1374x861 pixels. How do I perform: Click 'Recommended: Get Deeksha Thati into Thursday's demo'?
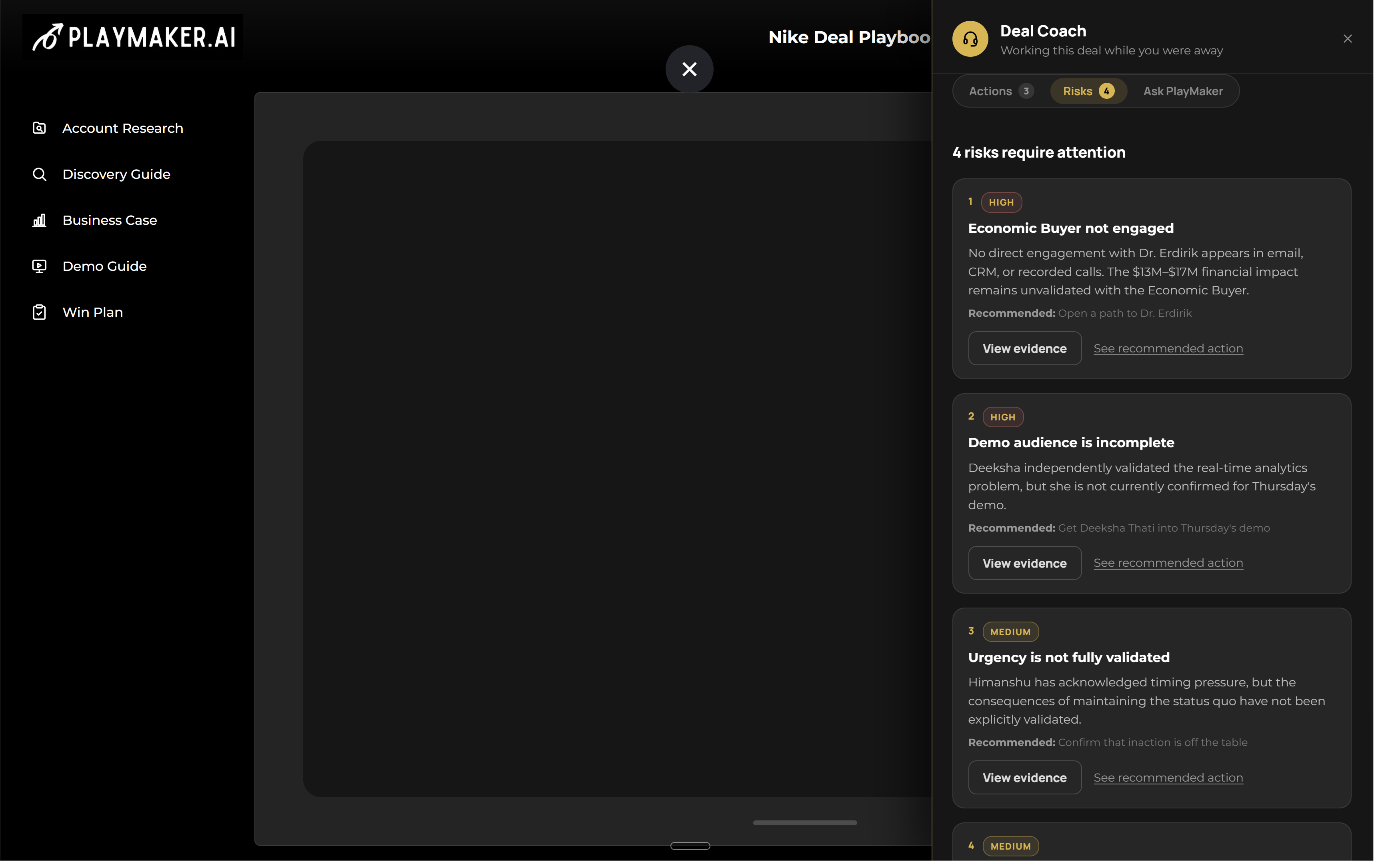pos(1119,528)
